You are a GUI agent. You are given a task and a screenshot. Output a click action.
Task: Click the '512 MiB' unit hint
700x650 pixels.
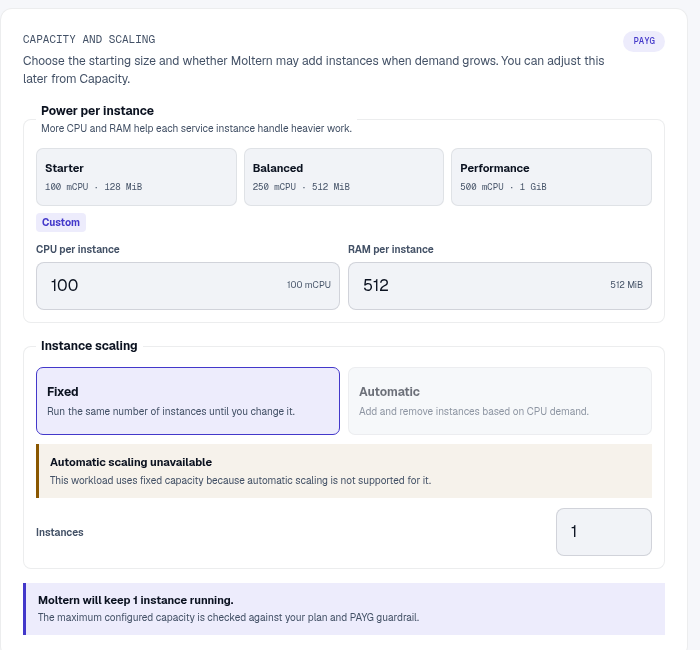point(626,285)
